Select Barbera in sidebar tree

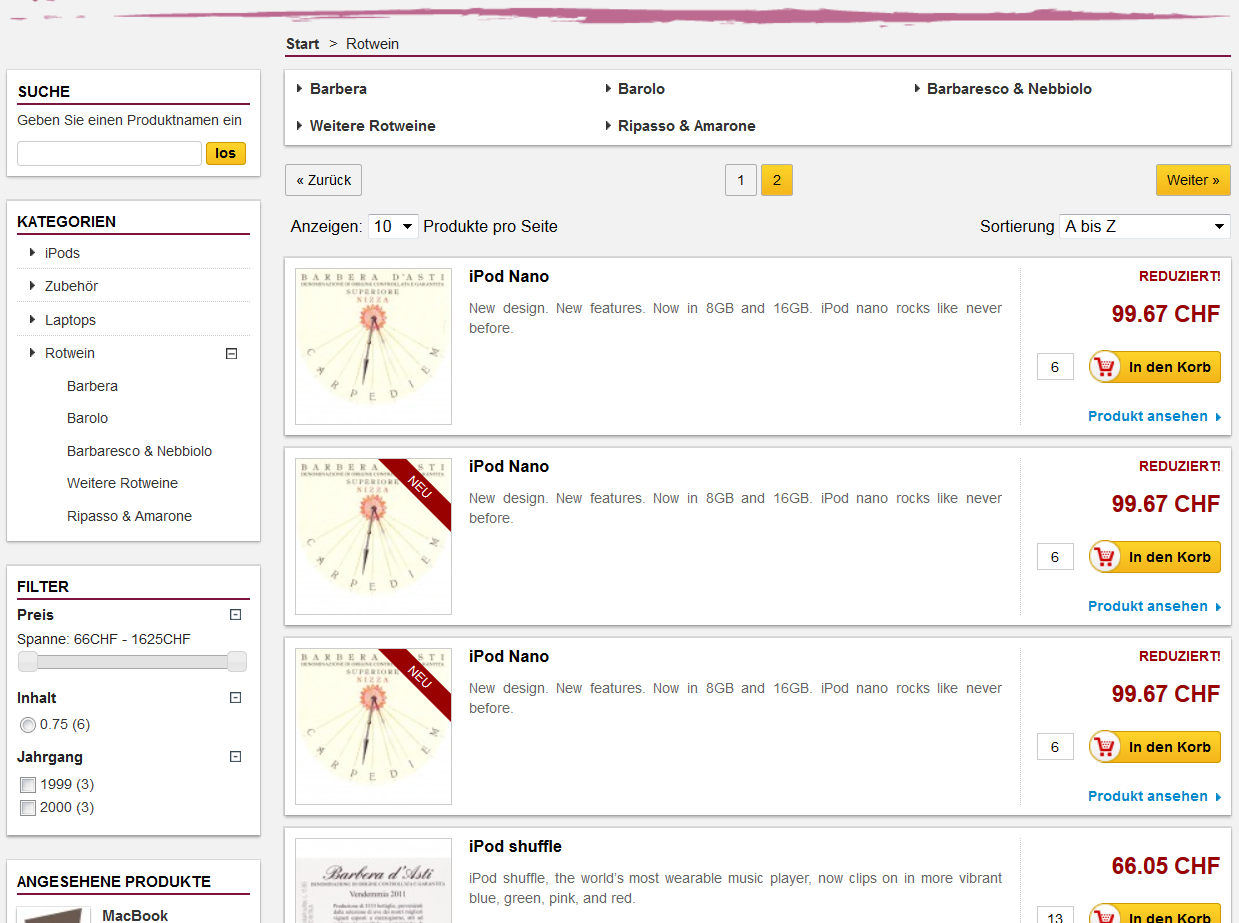[92, 386]
